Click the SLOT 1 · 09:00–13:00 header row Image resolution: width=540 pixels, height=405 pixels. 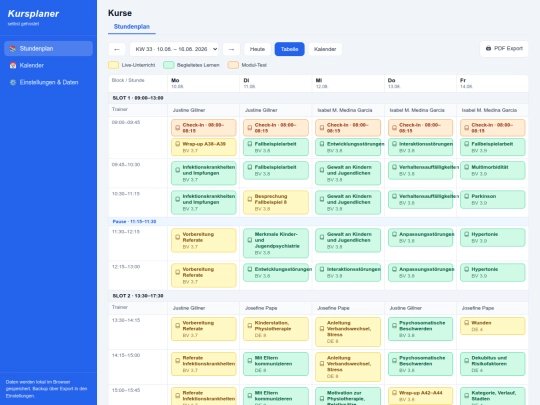click(x=318, y=98)
